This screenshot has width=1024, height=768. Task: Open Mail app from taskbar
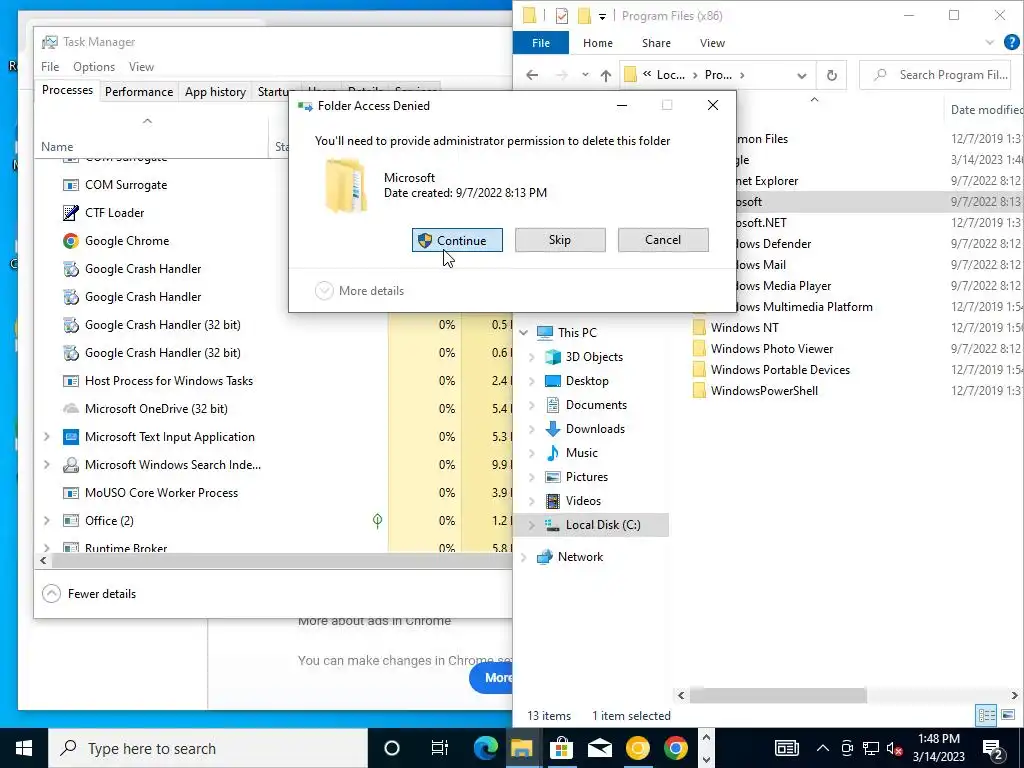599,748
